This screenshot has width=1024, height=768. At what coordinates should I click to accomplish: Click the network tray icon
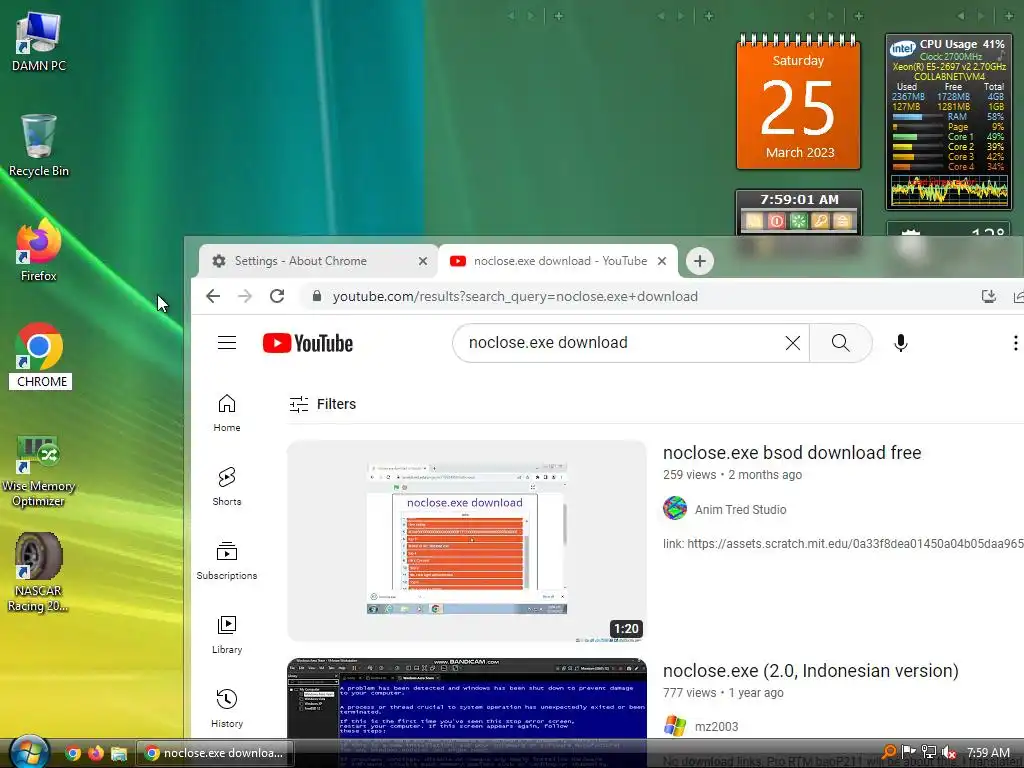(929, 752)
